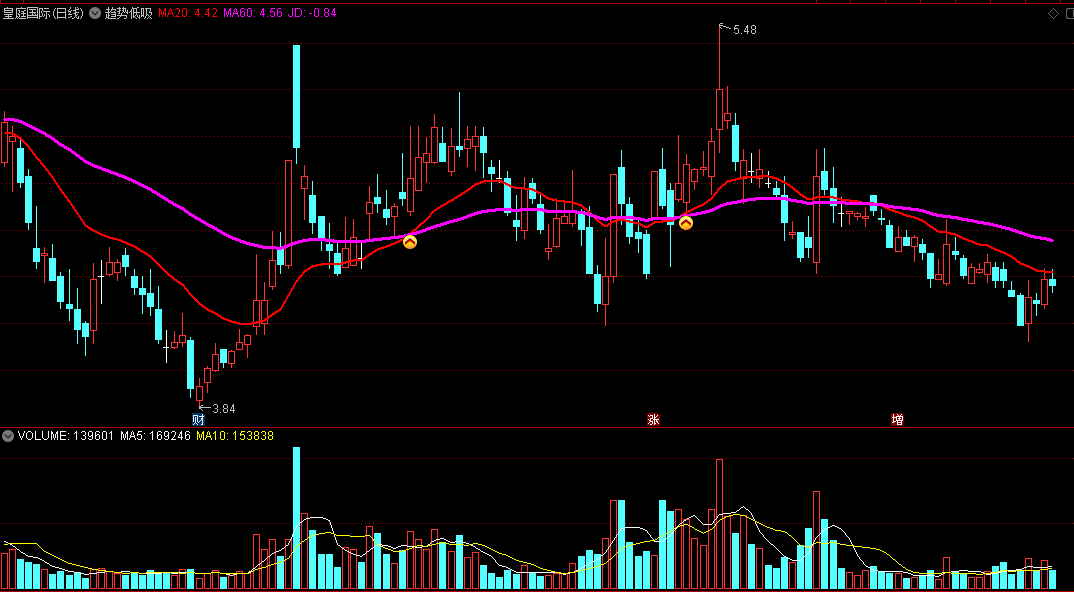Open the dropdown arrow beside 趋势低吸

tap(95, 13)
